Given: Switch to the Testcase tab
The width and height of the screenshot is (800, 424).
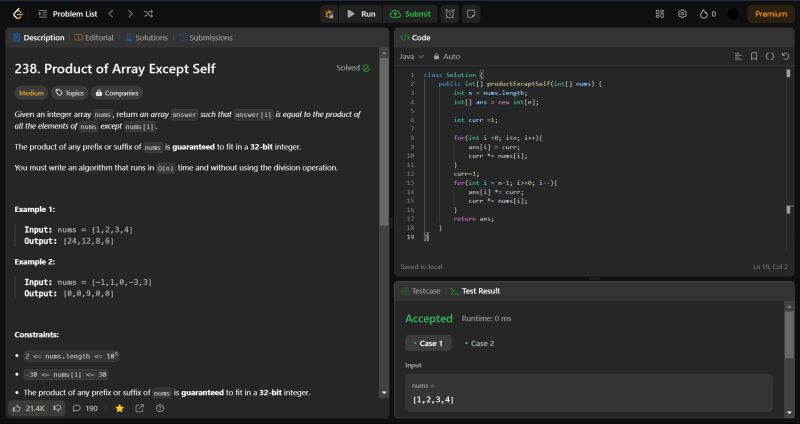Looking at the screenshot, I should (x=421, y=291).
